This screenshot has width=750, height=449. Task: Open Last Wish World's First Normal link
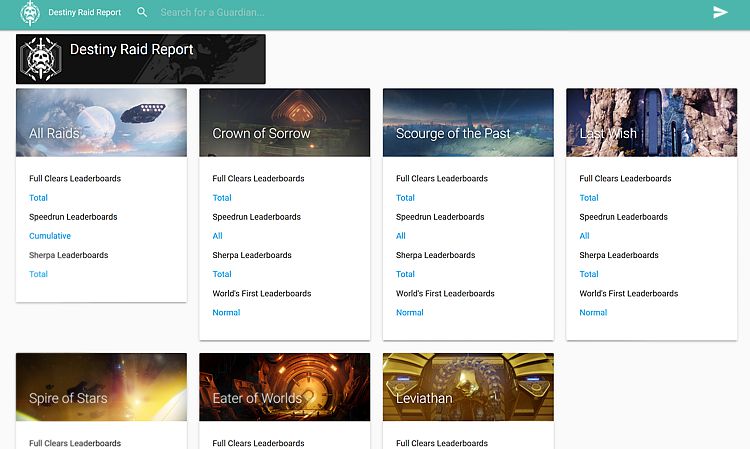point(593,312)
